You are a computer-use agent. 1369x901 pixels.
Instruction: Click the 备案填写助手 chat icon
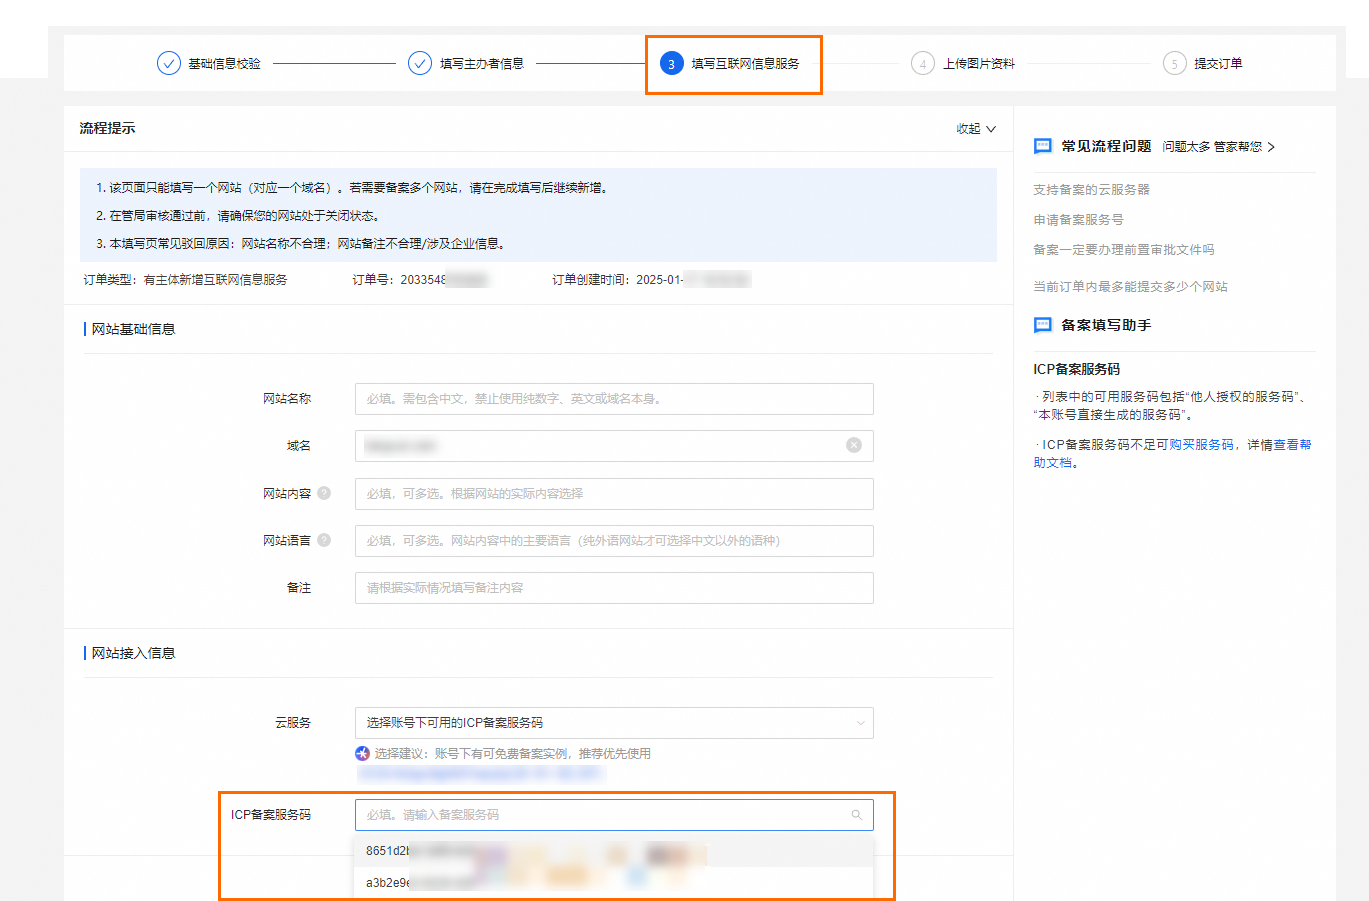1042,325
